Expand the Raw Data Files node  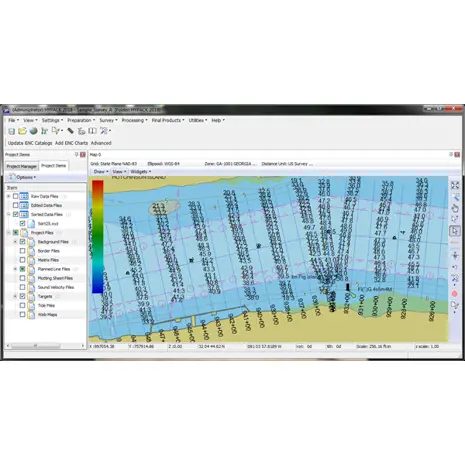[x=9, y=196]
